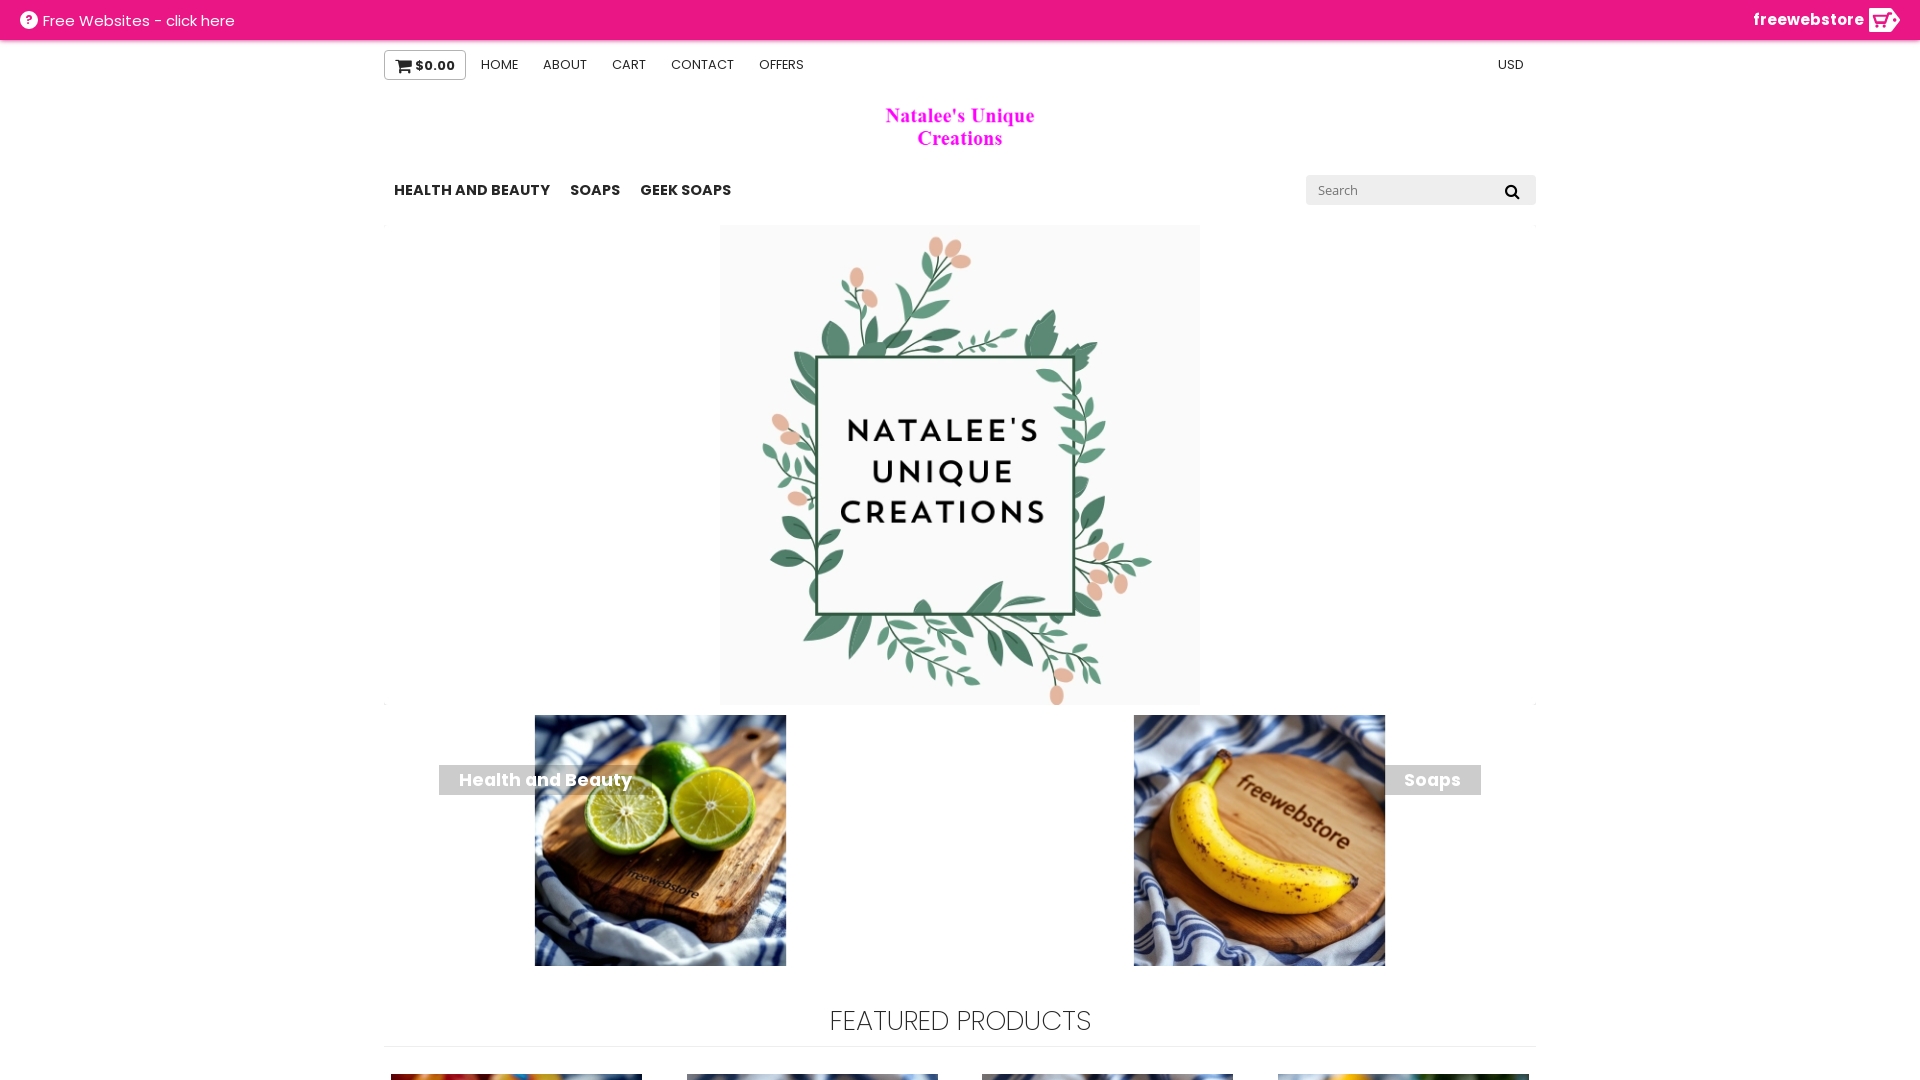Open the USD currency selector
The image size is (1920, 1080).
coord(1510,65)
